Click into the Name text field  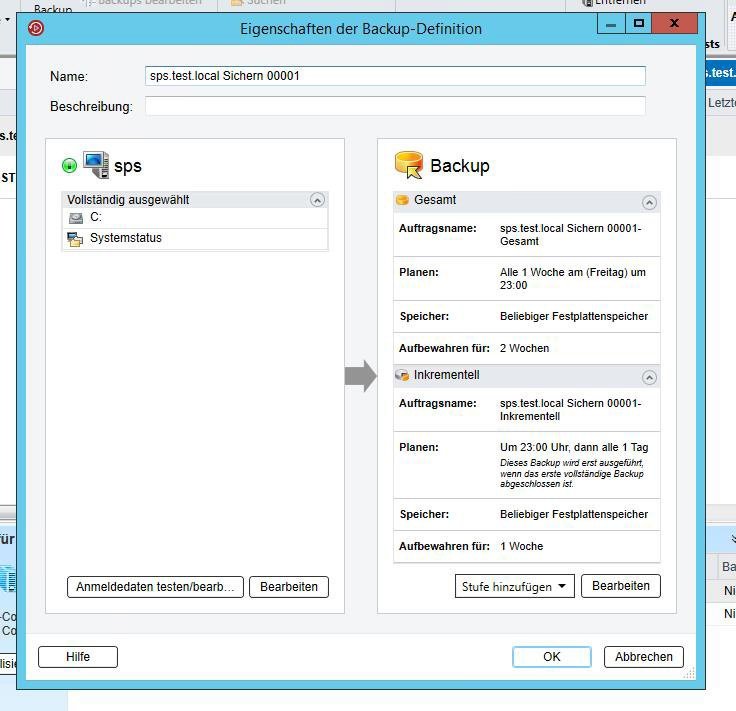pyautogui.click(x=395, y=76)
